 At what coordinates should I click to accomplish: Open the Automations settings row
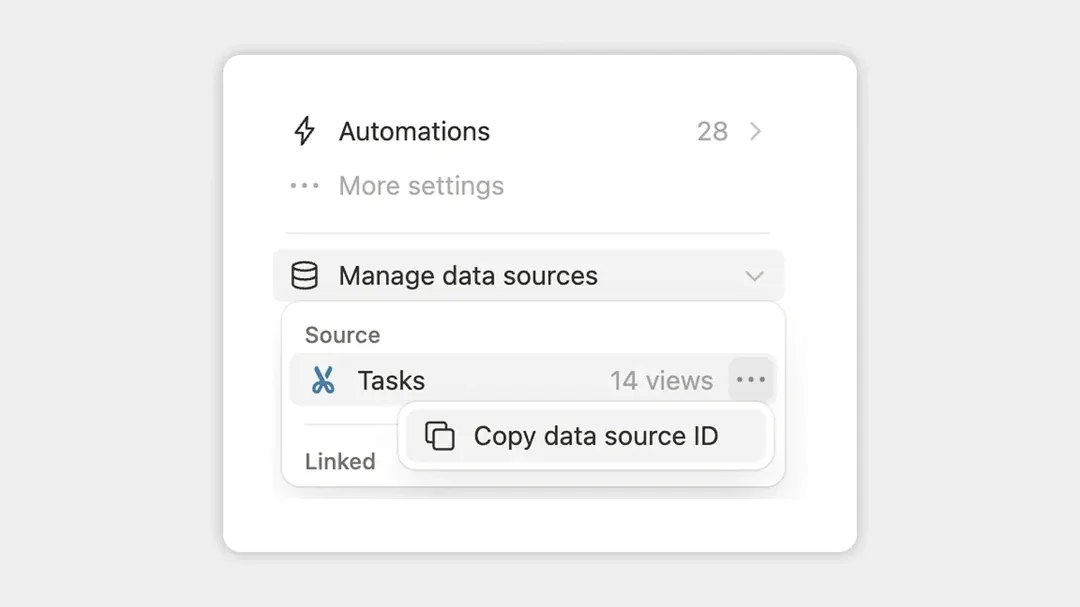coord(415,131)
